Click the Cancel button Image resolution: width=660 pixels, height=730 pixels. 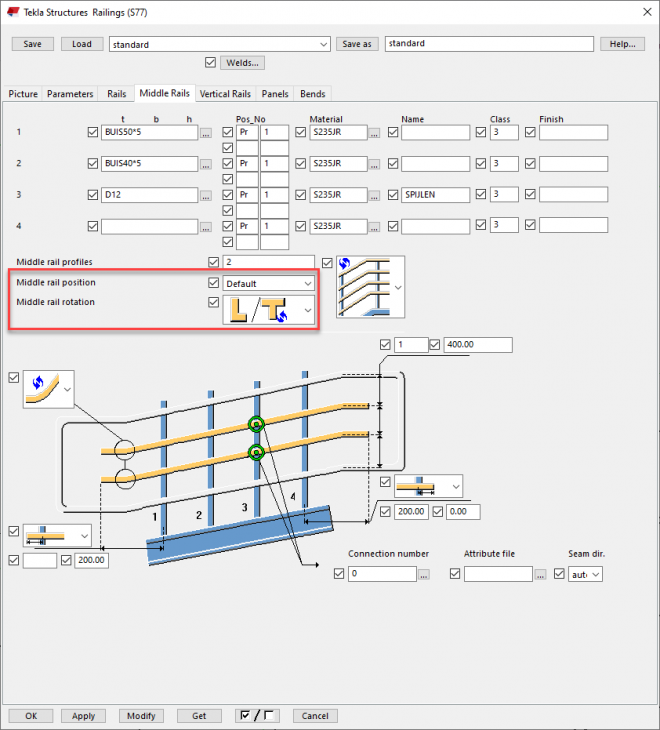pos(315,716)
